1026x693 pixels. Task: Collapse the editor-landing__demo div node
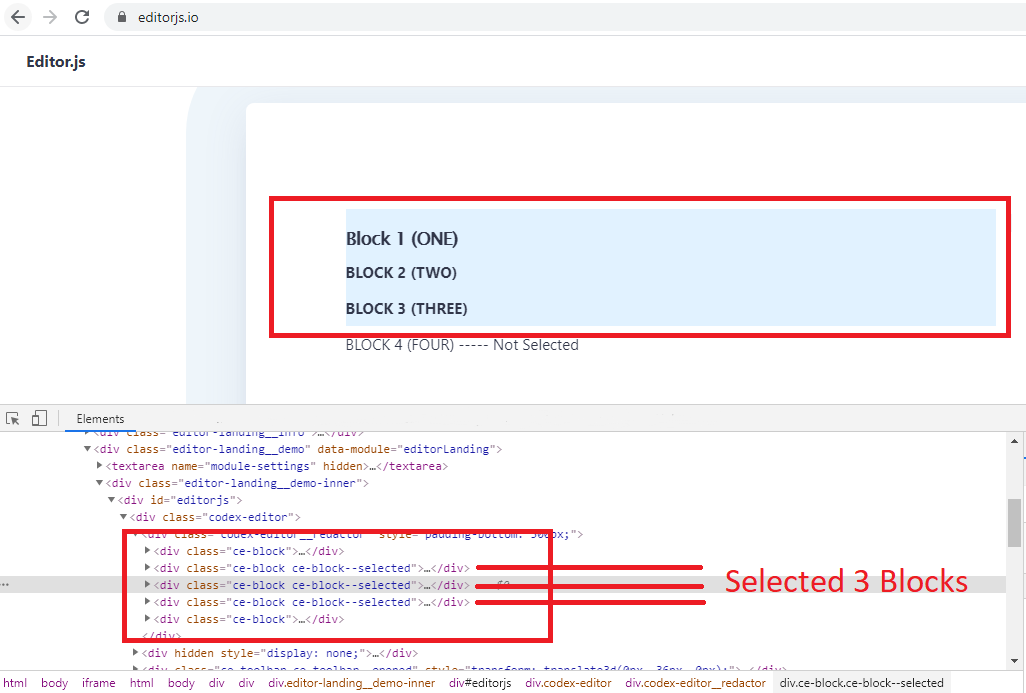tap(87, 449)
